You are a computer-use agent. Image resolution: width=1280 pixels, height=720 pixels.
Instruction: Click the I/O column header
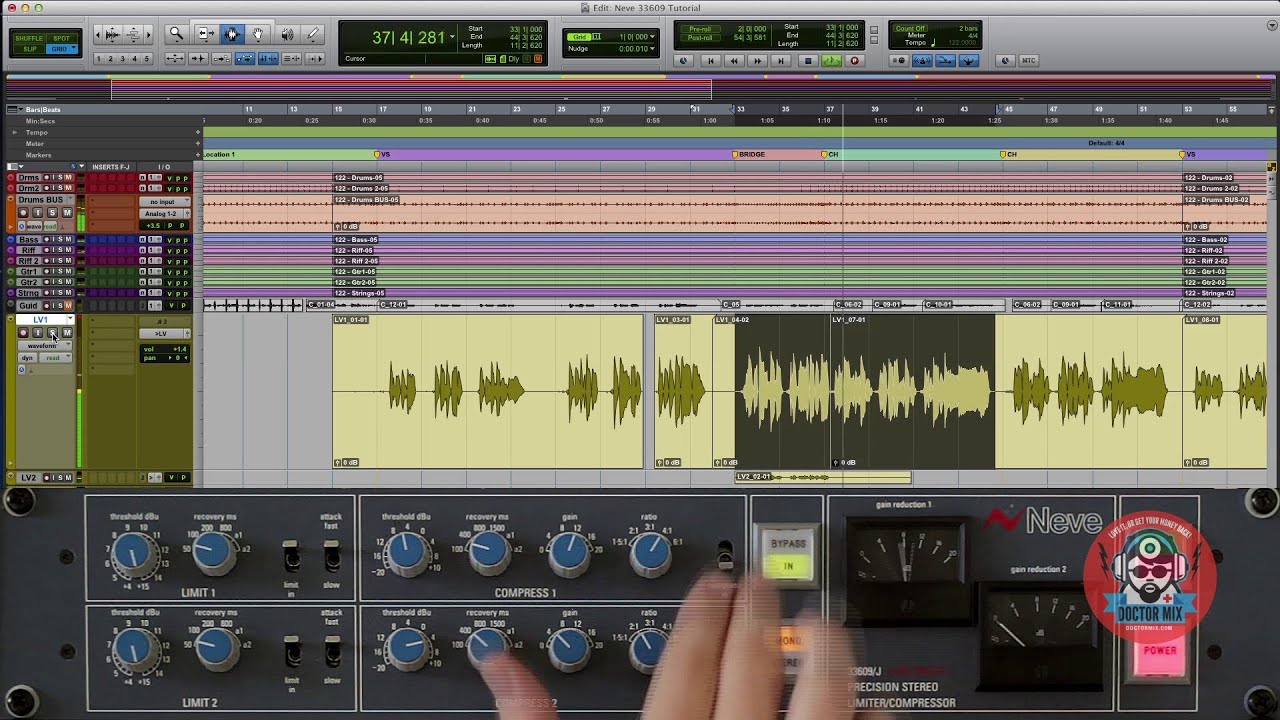click(163, 167)
